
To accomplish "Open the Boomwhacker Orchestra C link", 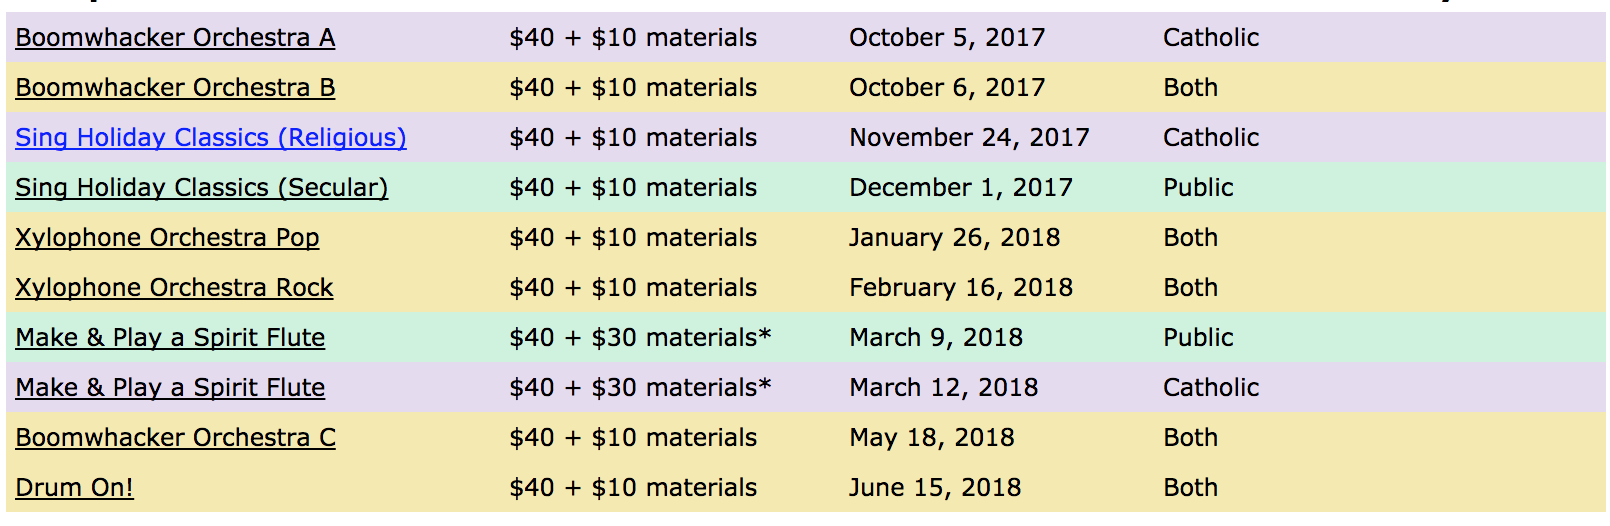I will [175, 438].
